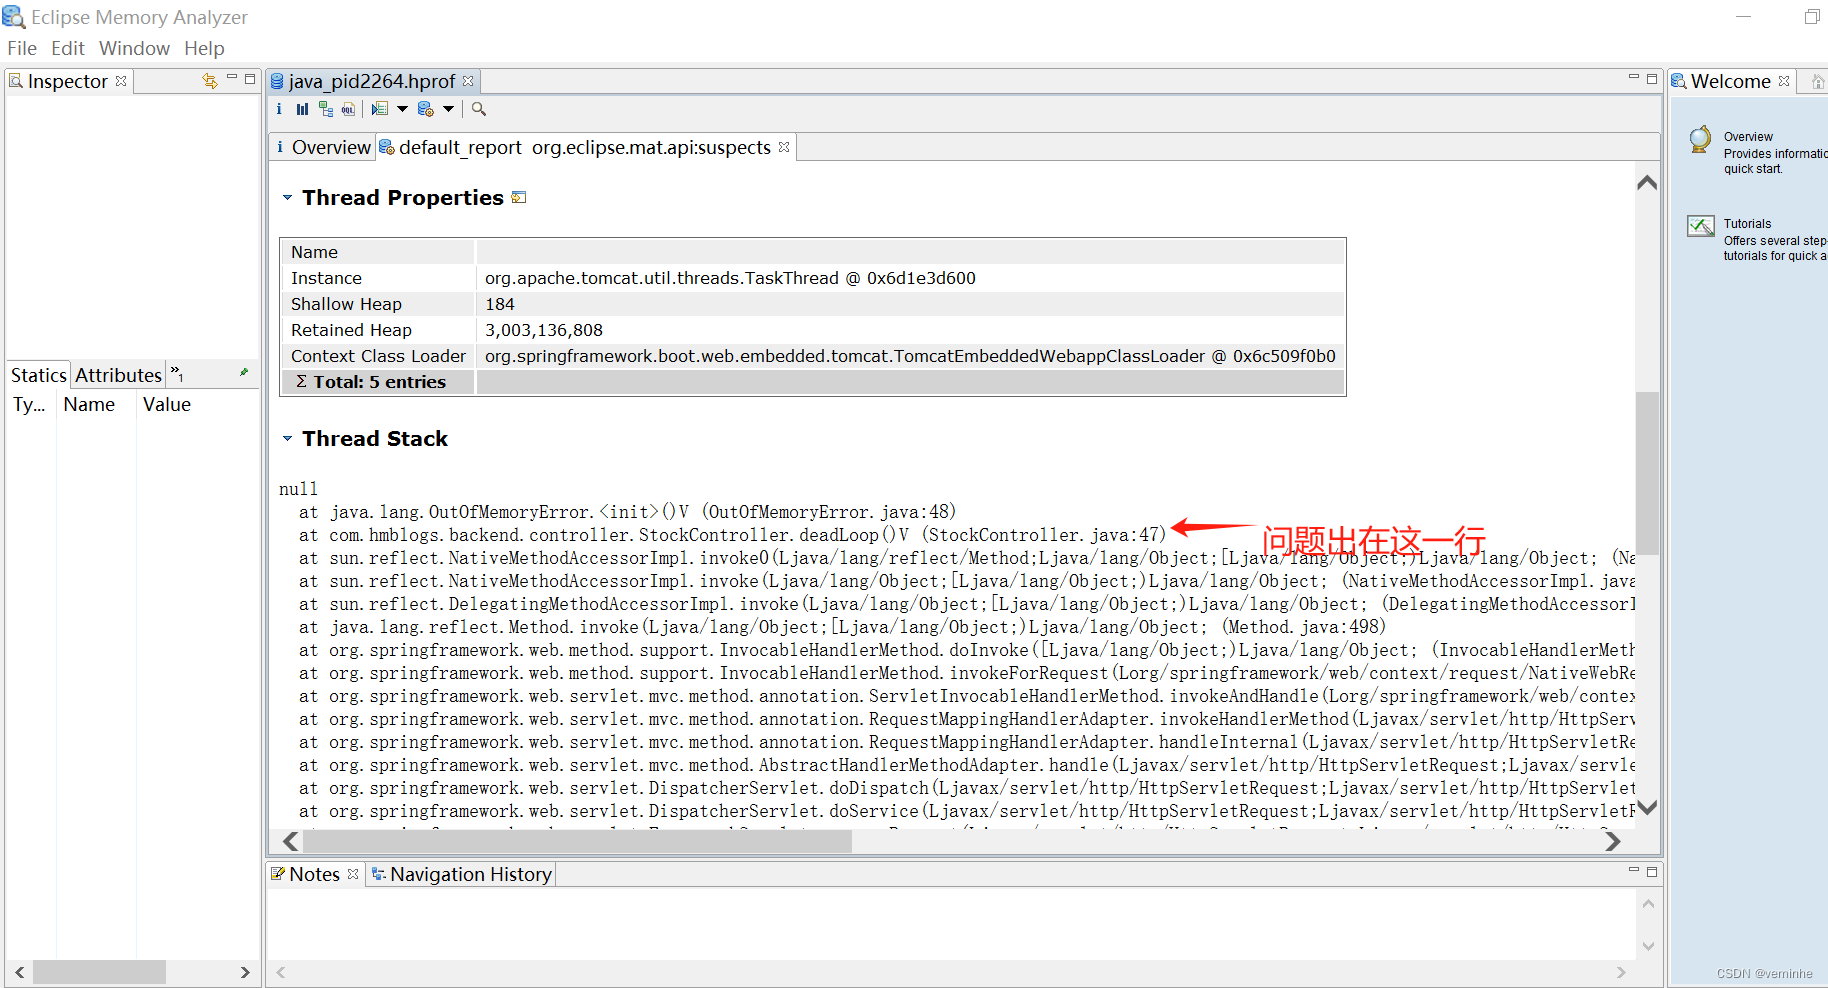Select the Attributes tab in Inspector

118,375
